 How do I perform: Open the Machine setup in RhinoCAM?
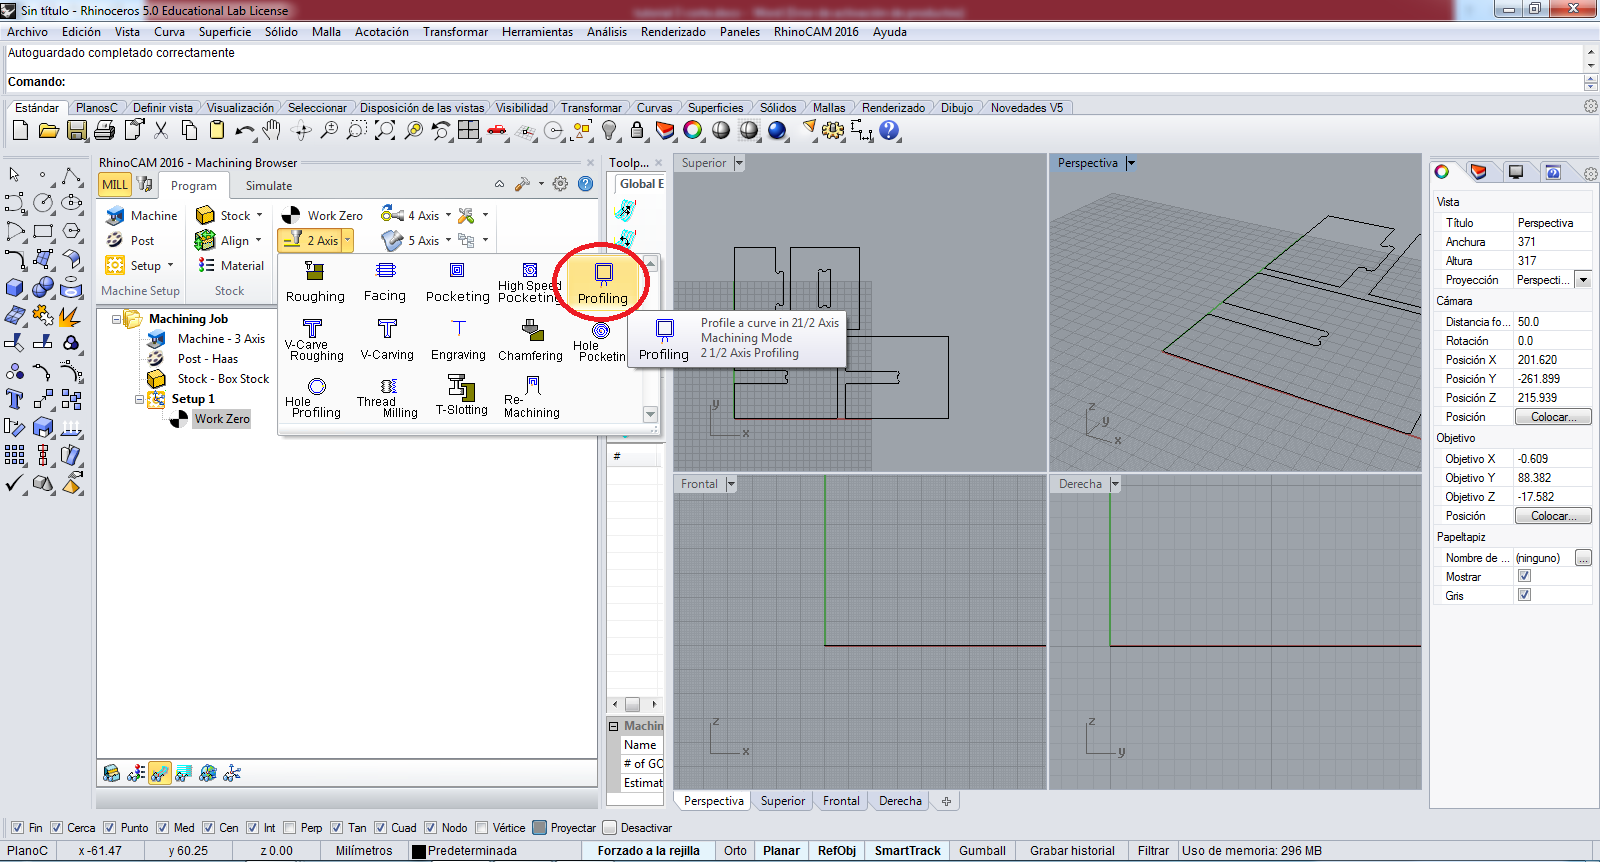click(x=141, y=215)
